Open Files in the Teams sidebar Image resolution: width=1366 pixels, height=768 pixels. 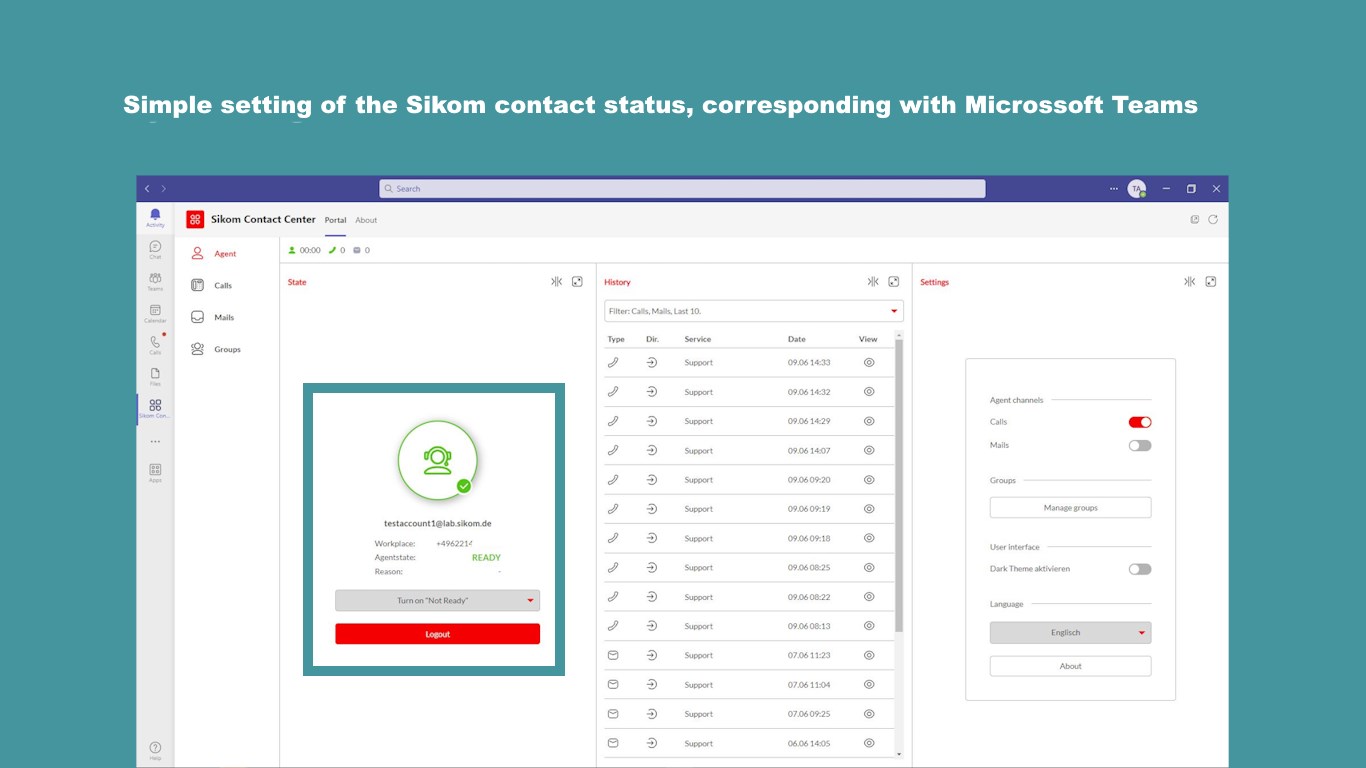pos(155,377)
